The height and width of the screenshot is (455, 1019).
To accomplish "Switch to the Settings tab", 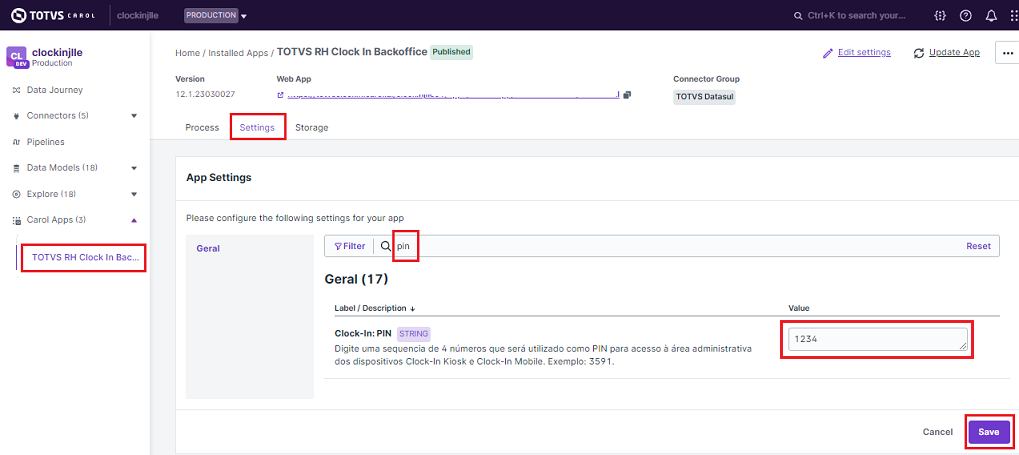I will click(x=257, y=127).
